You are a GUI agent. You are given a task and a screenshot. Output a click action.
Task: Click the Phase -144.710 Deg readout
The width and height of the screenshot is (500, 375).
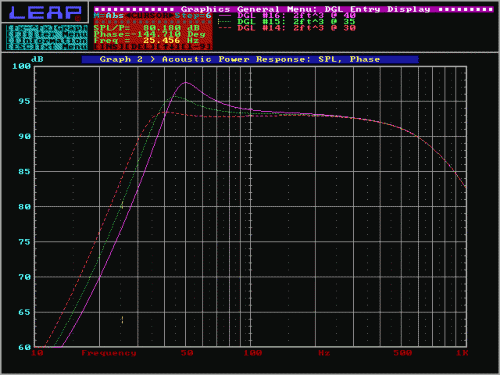tap(149, 34)
